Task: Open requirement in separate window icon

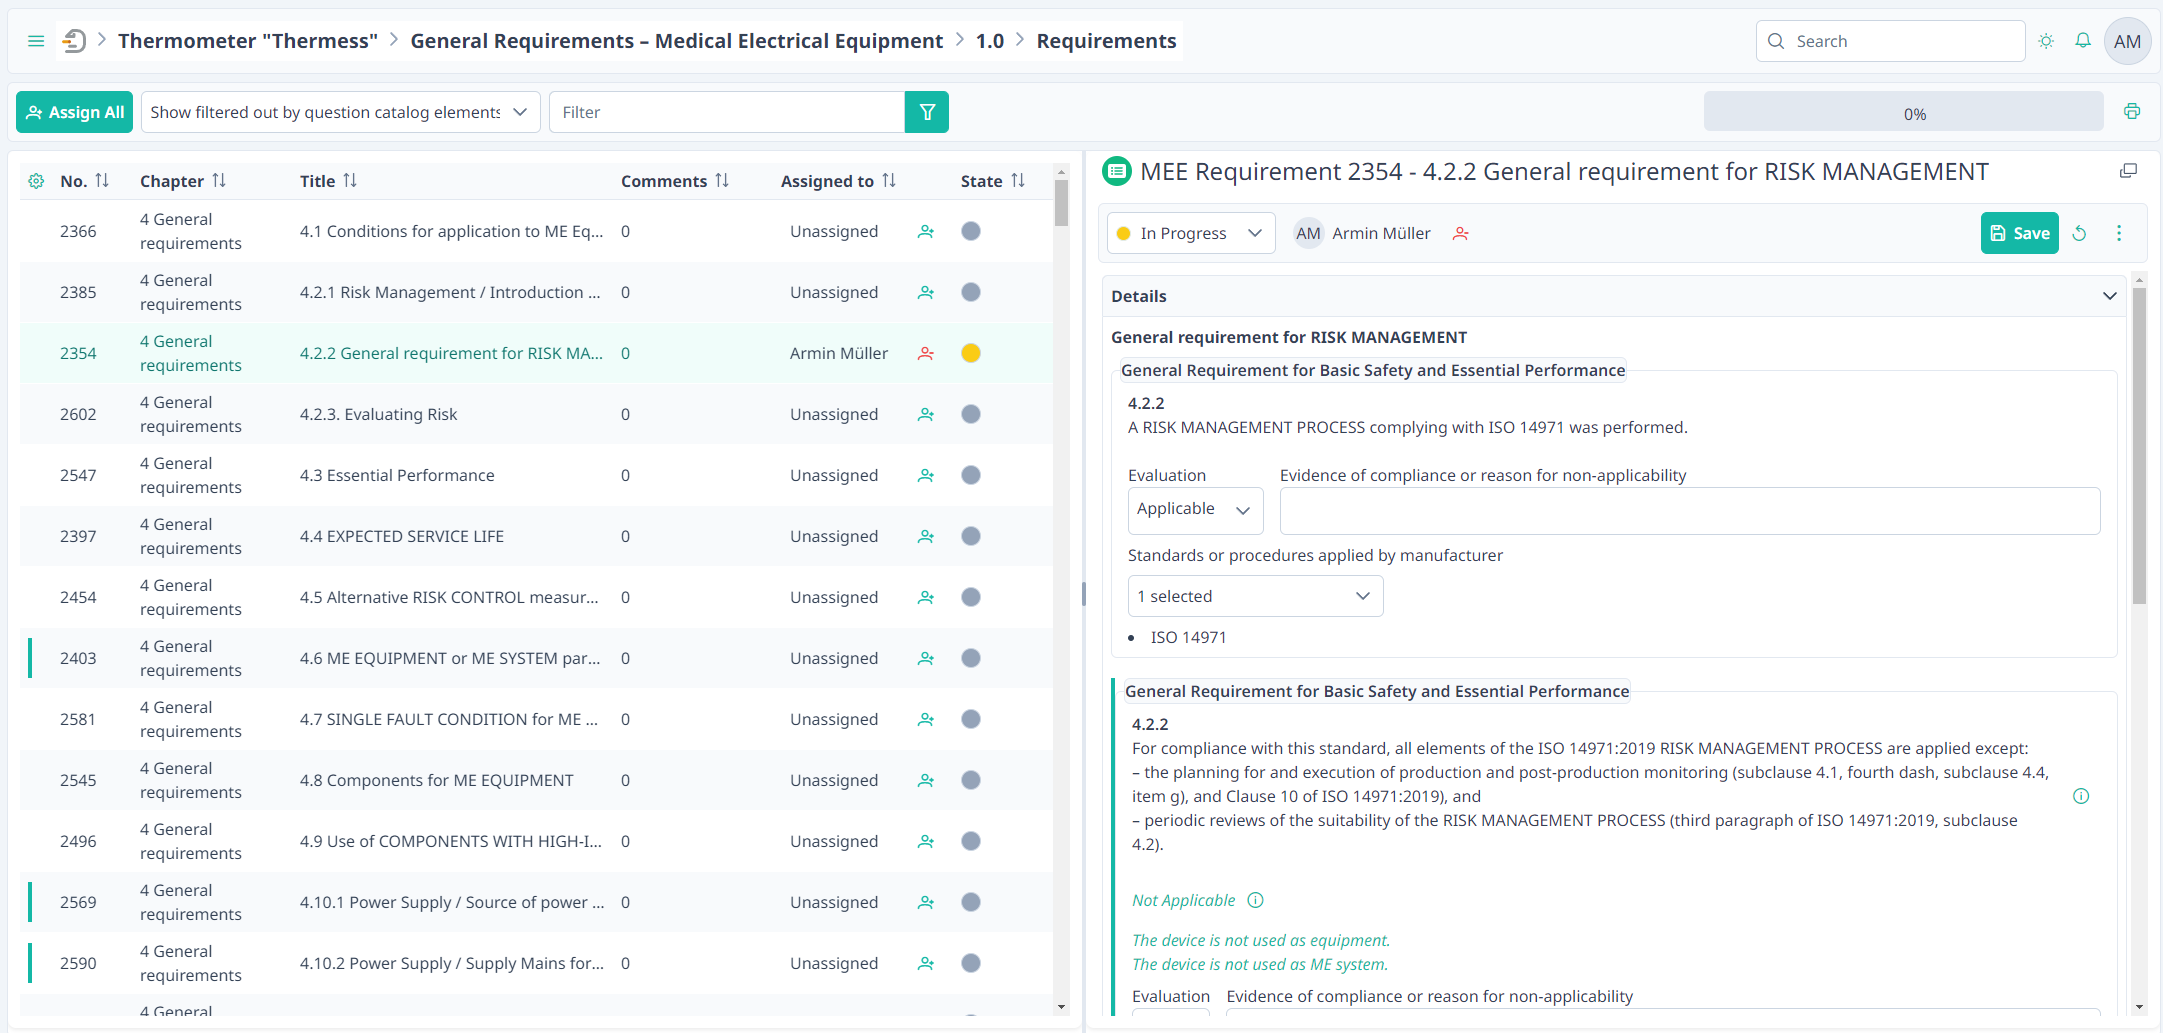Action: coord(2128,172)
